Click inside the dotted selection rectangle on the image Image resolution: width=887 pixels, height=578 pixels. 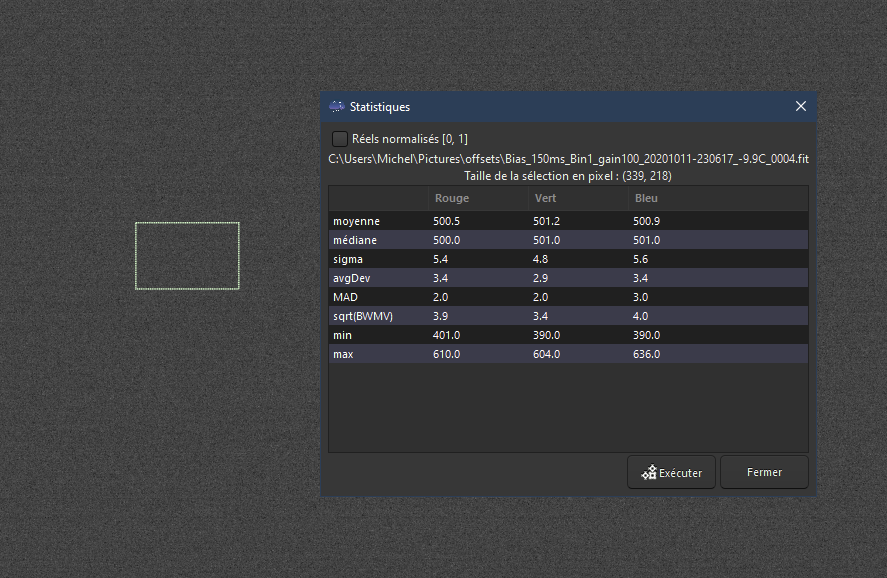coord(187,256)
